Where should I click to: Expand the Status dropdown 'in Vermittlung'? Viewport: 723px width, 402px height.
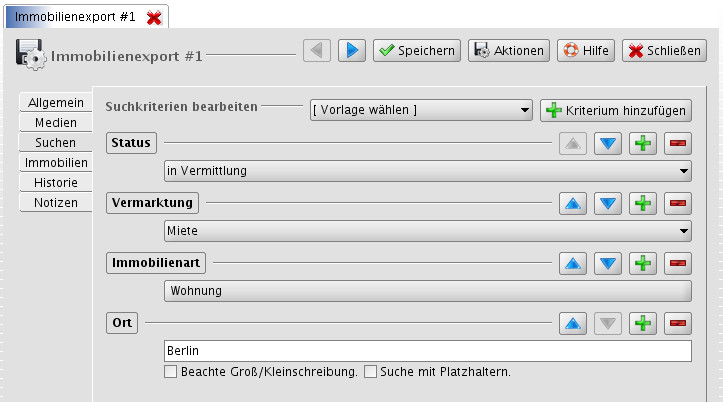[428, 171]
